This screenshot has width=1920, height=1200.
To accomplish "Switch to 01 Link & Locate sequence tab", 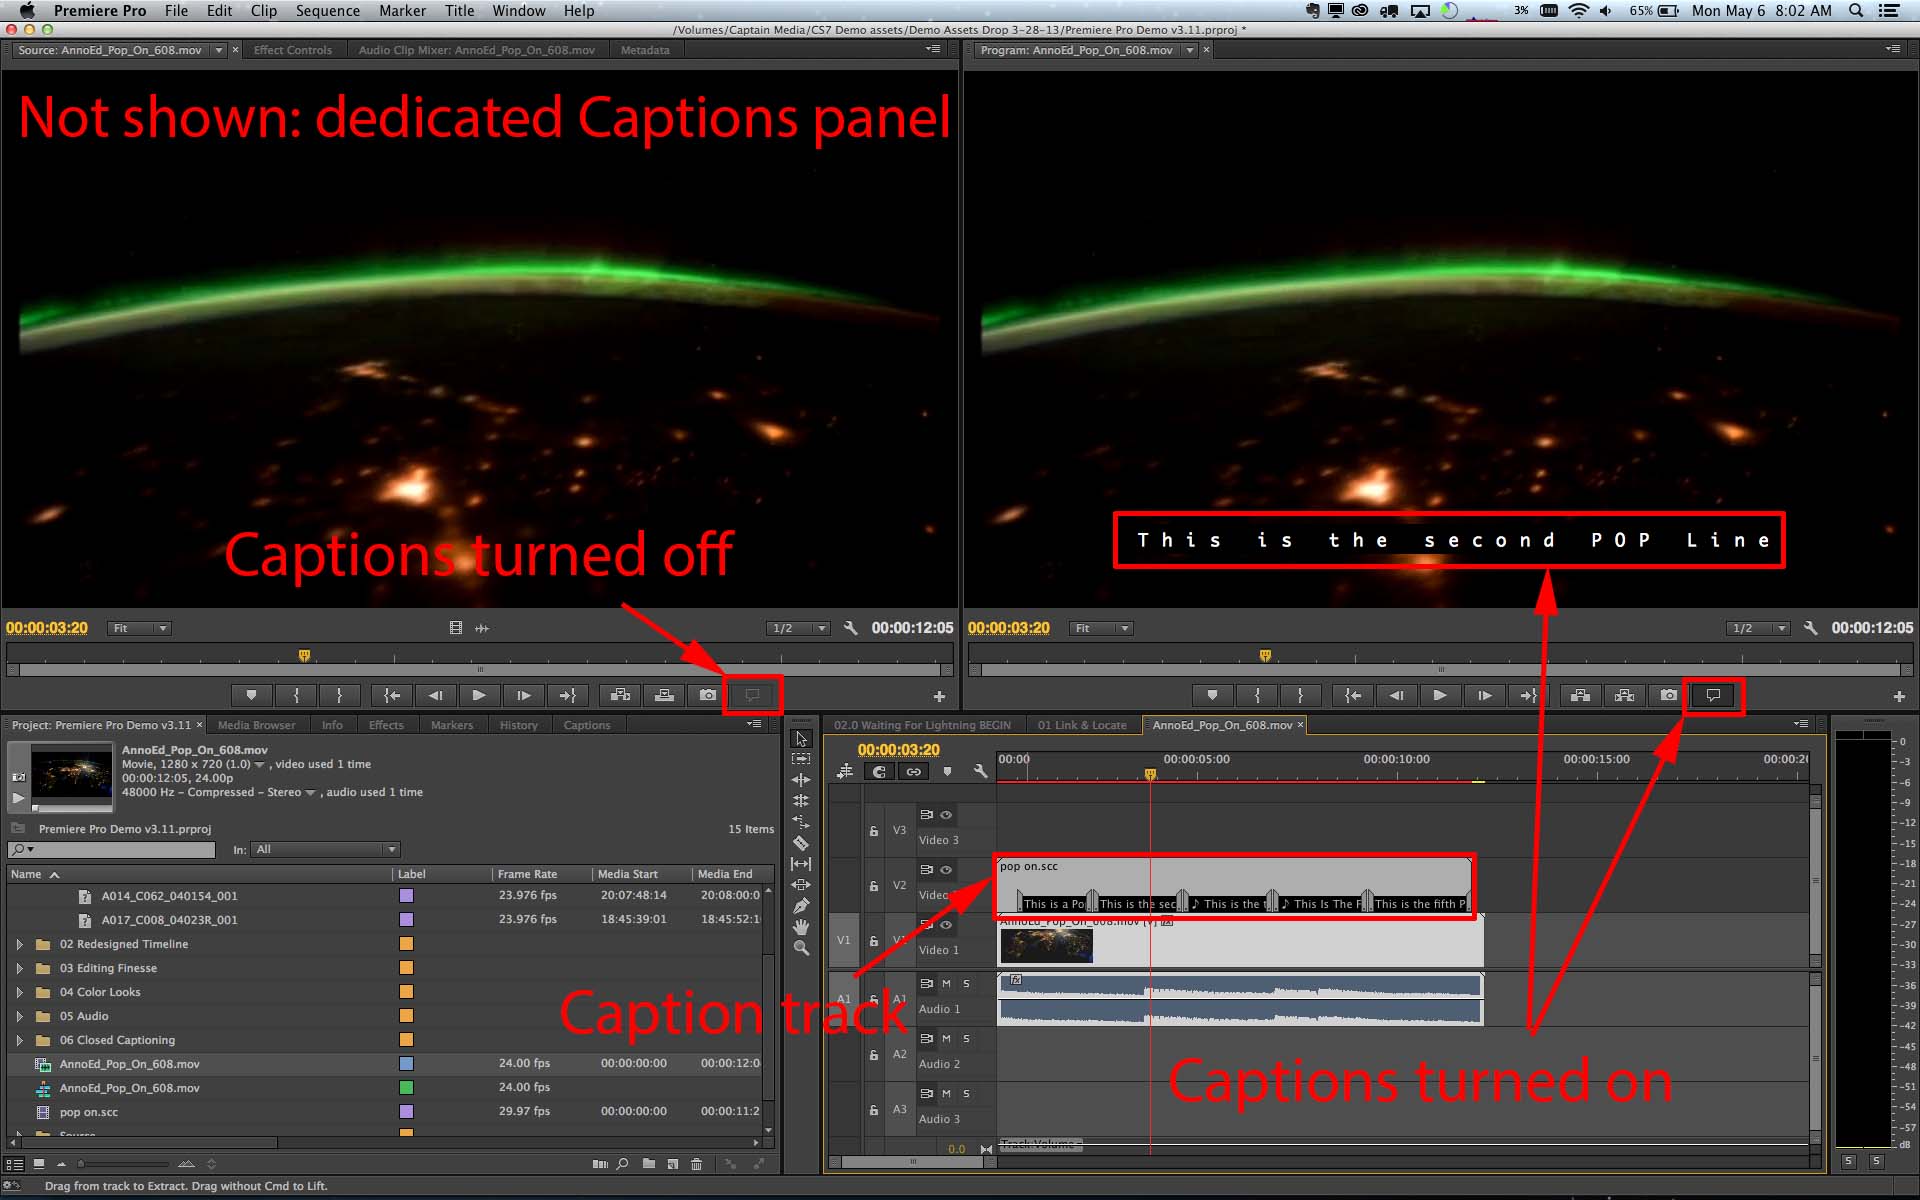I will (1082, 725).
